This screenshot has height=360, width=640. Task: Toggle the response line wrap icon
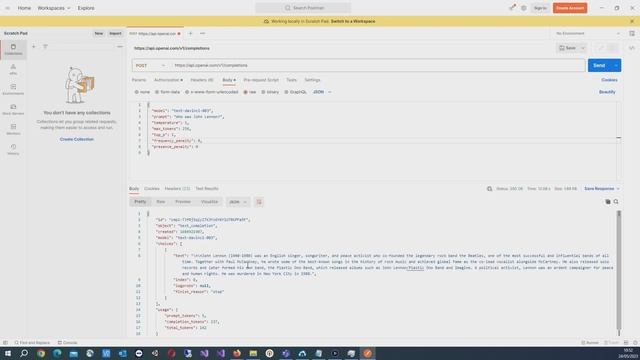259,202
